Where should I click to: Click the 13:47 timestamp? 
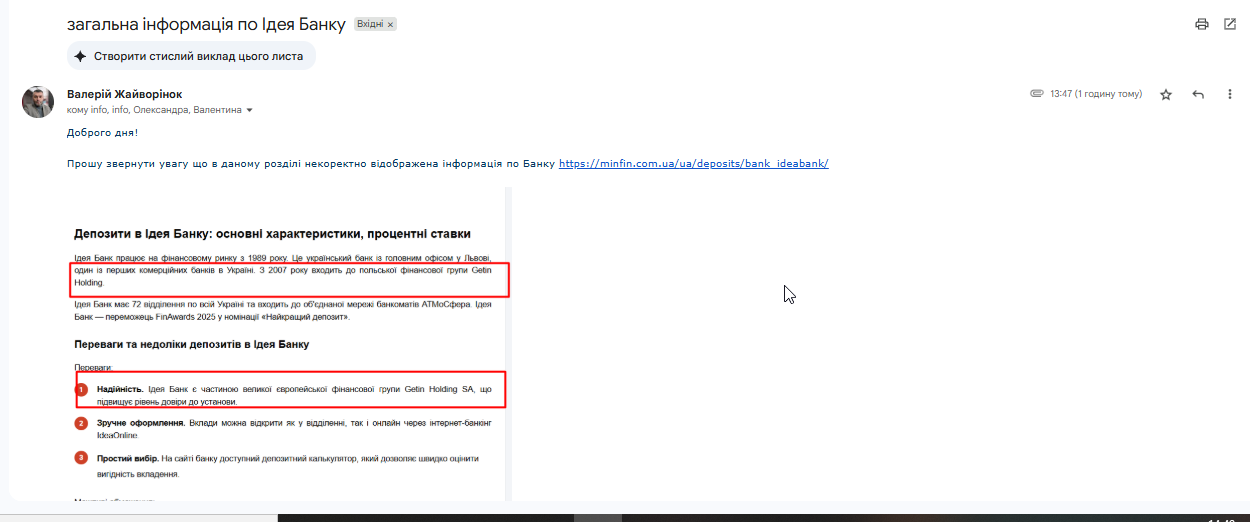tap(1096, 94)
